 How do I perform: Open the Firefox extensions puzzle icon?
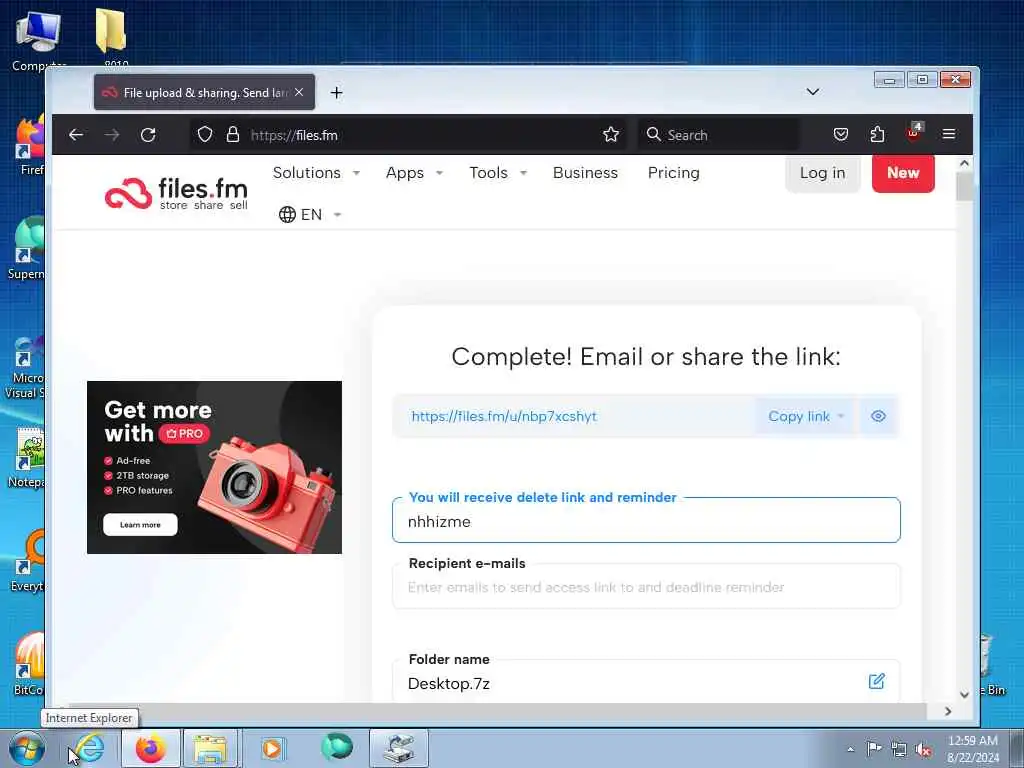click(x=877, y=135)
